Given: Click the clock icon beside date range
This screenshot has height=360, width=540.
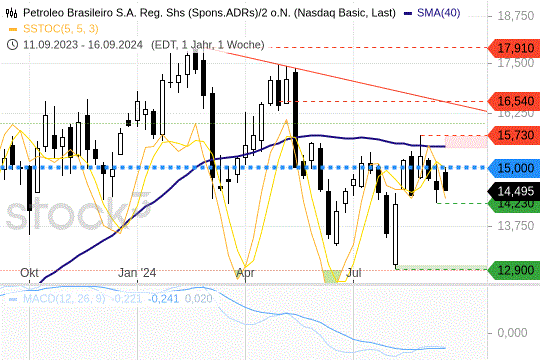Looking at the screenshot, I should [12, 45].
